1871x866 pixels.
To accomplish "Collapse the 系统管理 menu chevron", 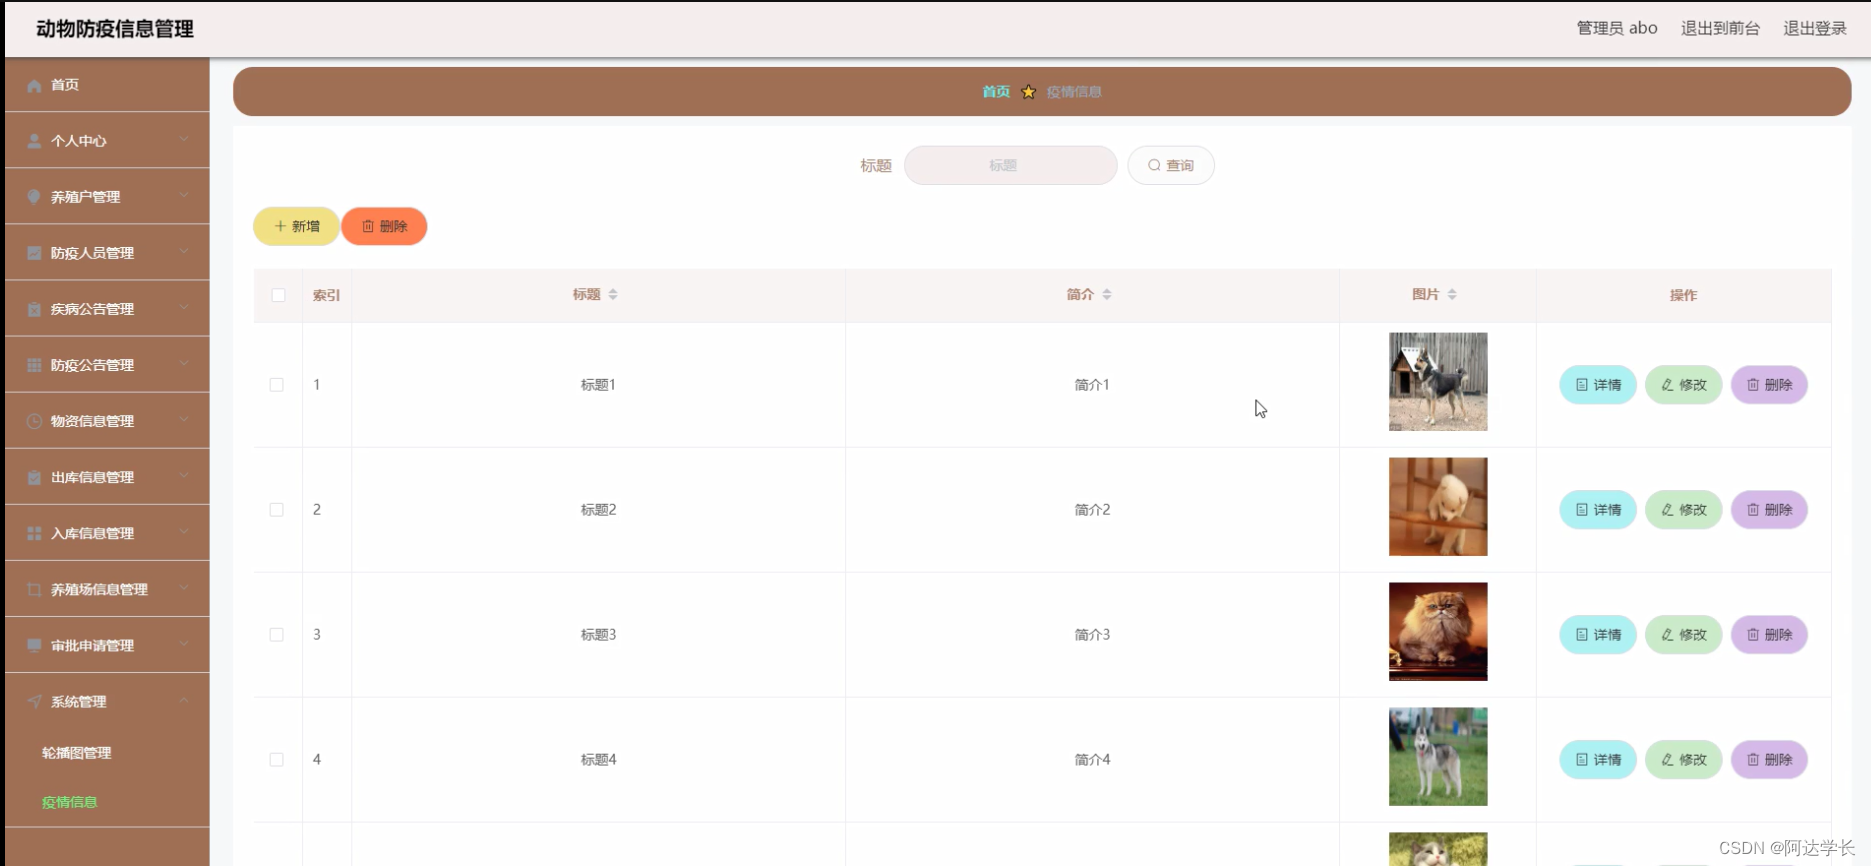I will pos(184,700).
